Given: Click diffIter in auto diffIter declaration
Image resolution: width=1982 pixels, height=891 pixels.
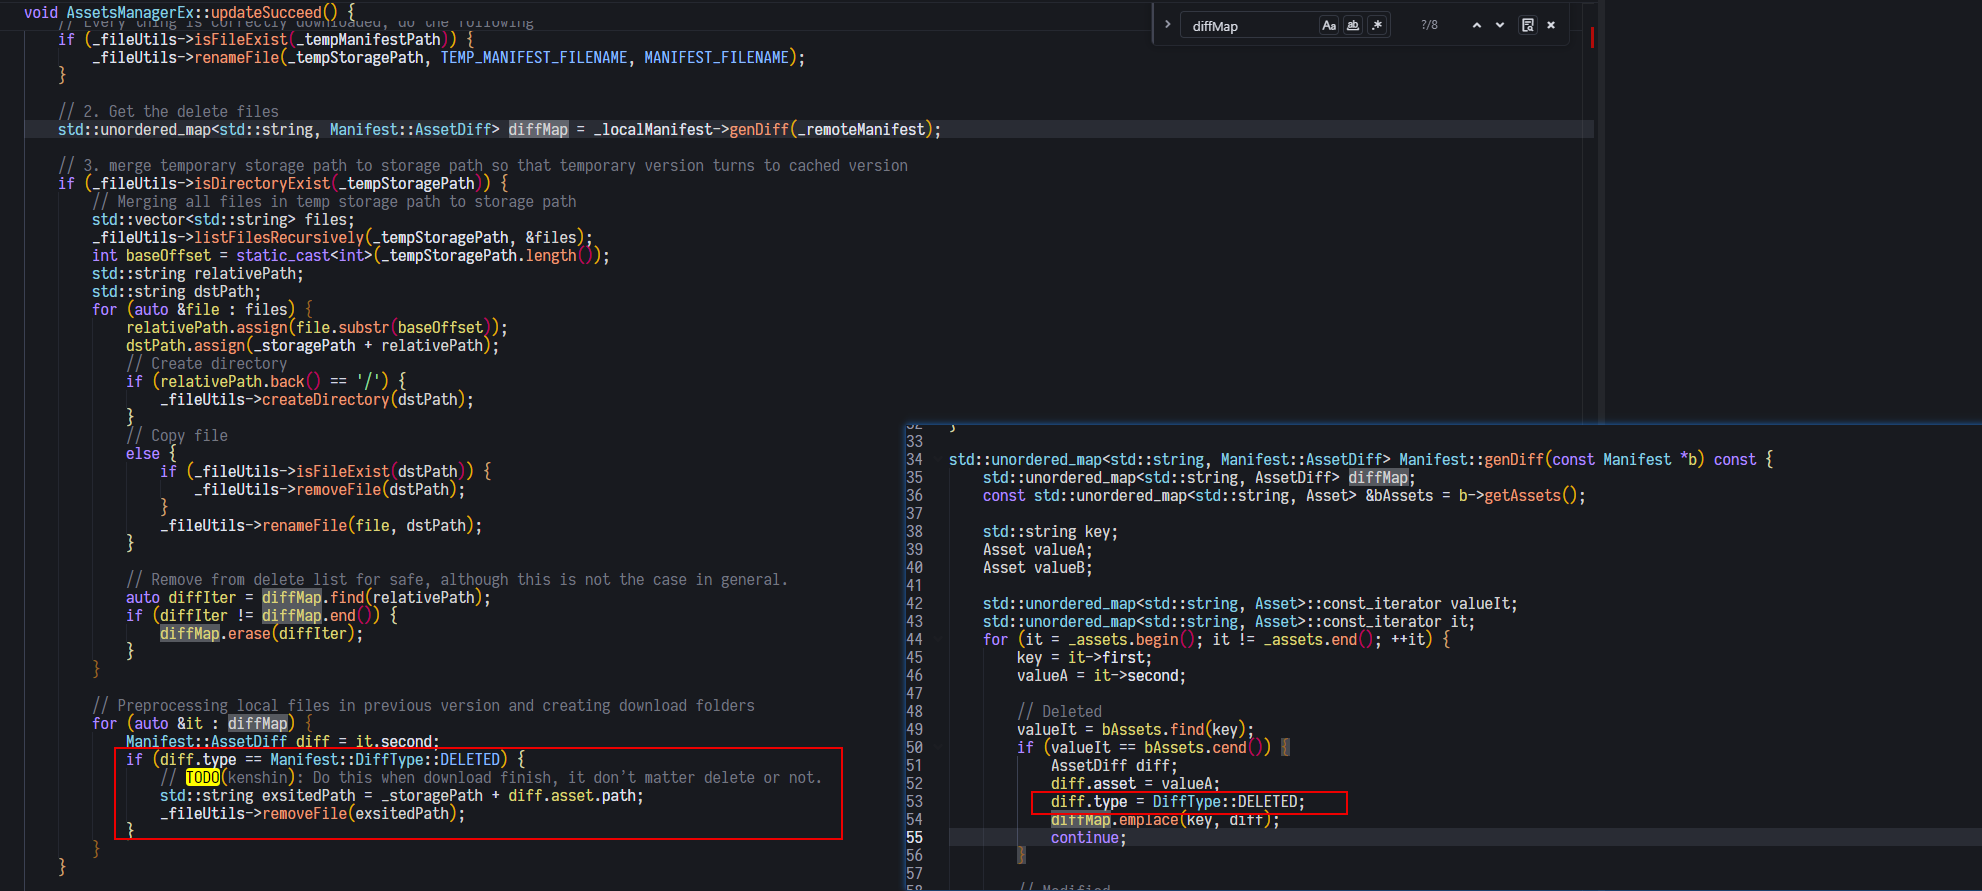Looking at the screenshot, I should [202, 598].
